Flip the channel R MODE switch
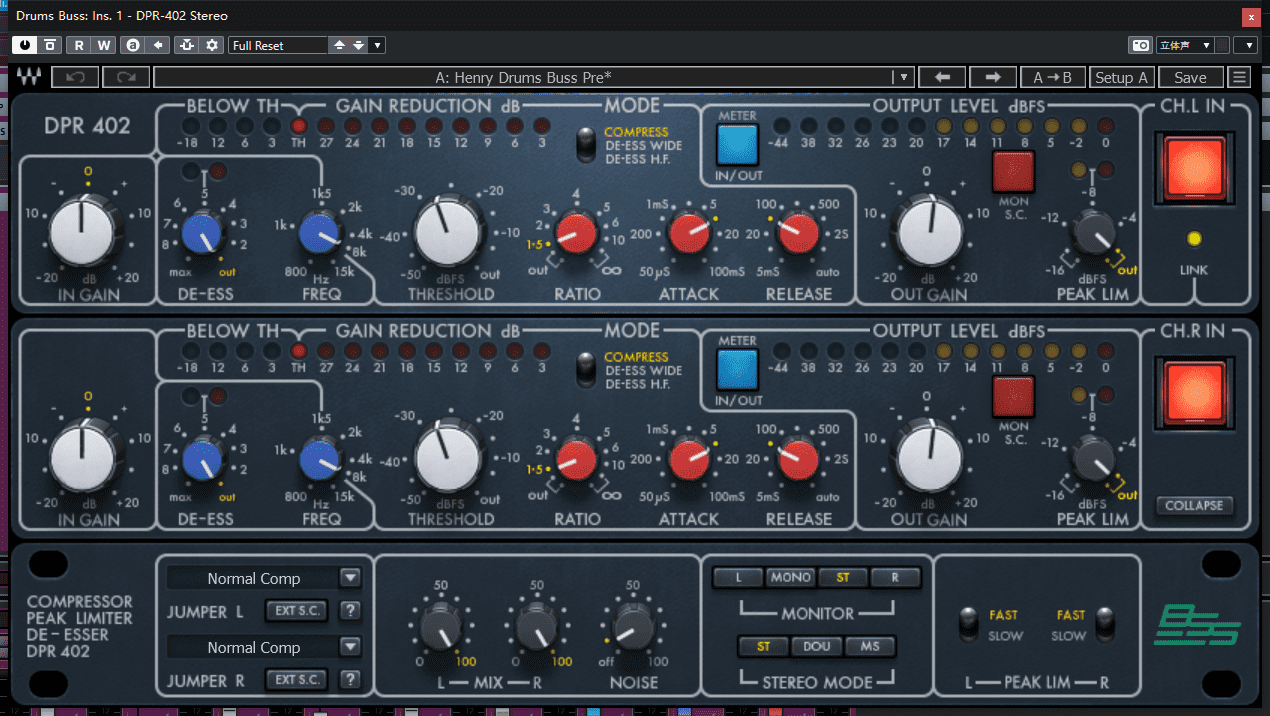The width and height of the screenshot is (1270, 716). click(x=588, y=371)
